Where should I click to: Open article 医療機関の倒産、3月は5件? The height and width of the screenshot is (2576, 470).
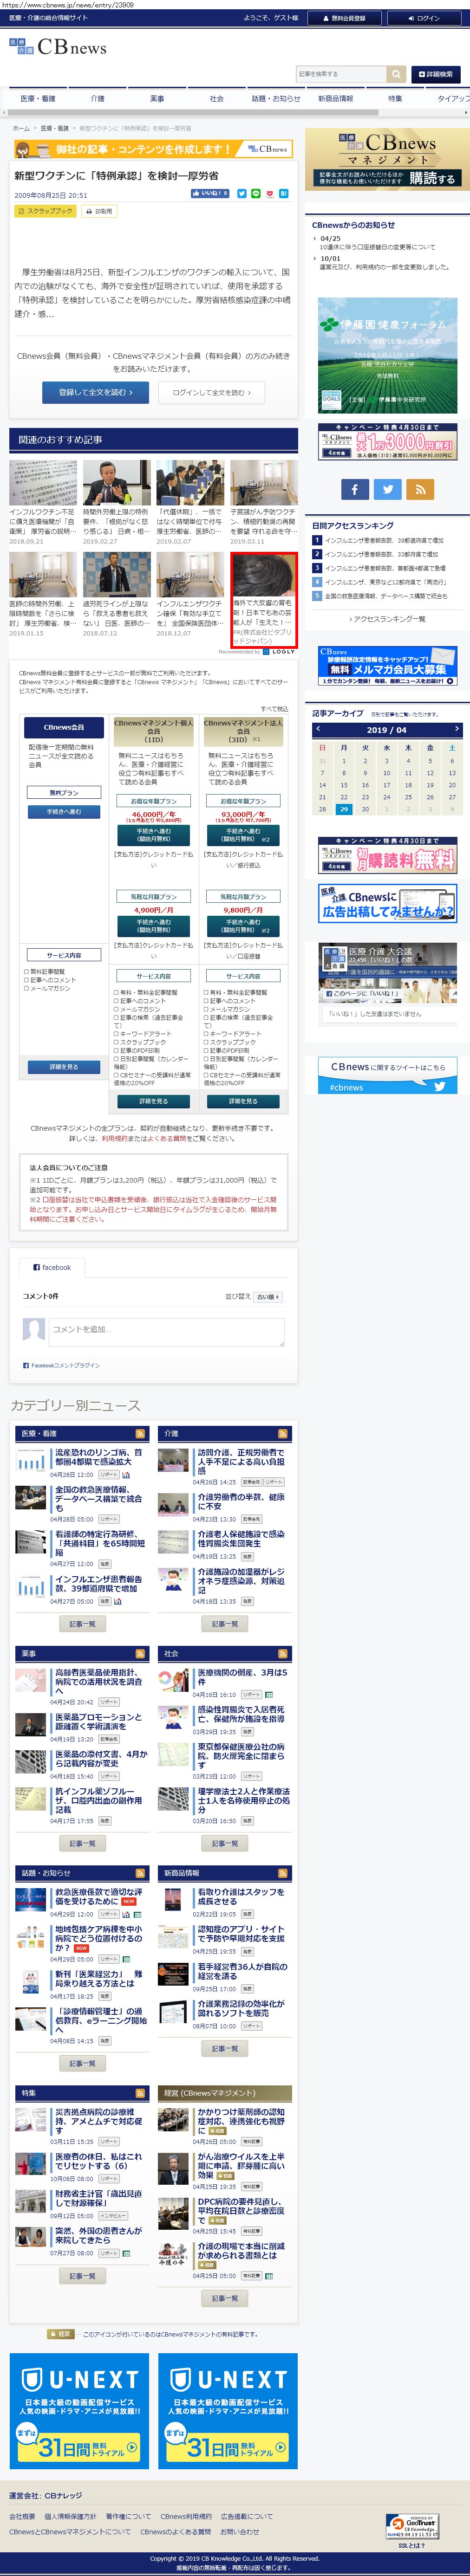242,1676
